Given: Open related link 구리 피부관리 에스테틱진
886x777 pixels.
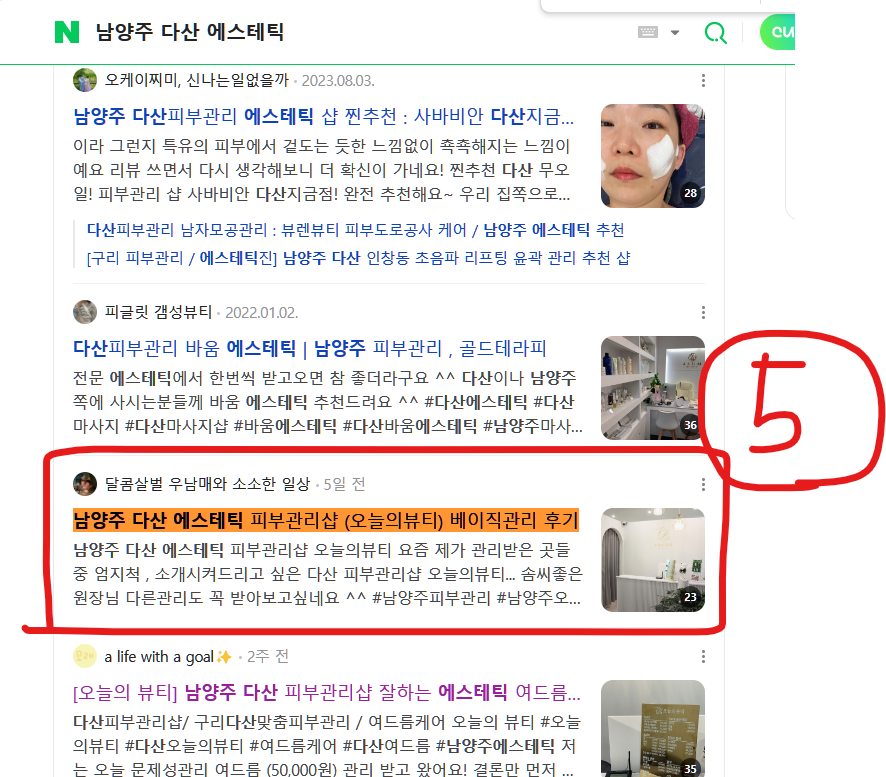Looking at the screenshot, I should (358, 258).
